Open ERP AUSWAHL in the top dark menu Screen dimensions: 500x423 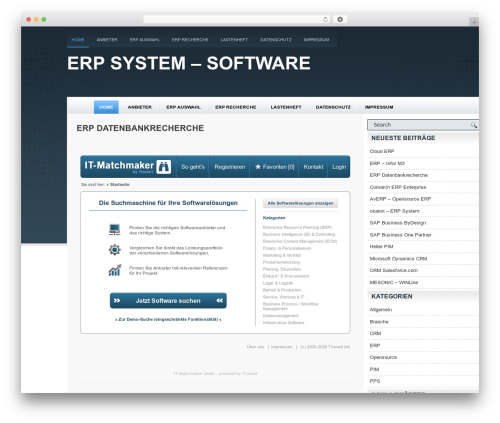(145, 40)
